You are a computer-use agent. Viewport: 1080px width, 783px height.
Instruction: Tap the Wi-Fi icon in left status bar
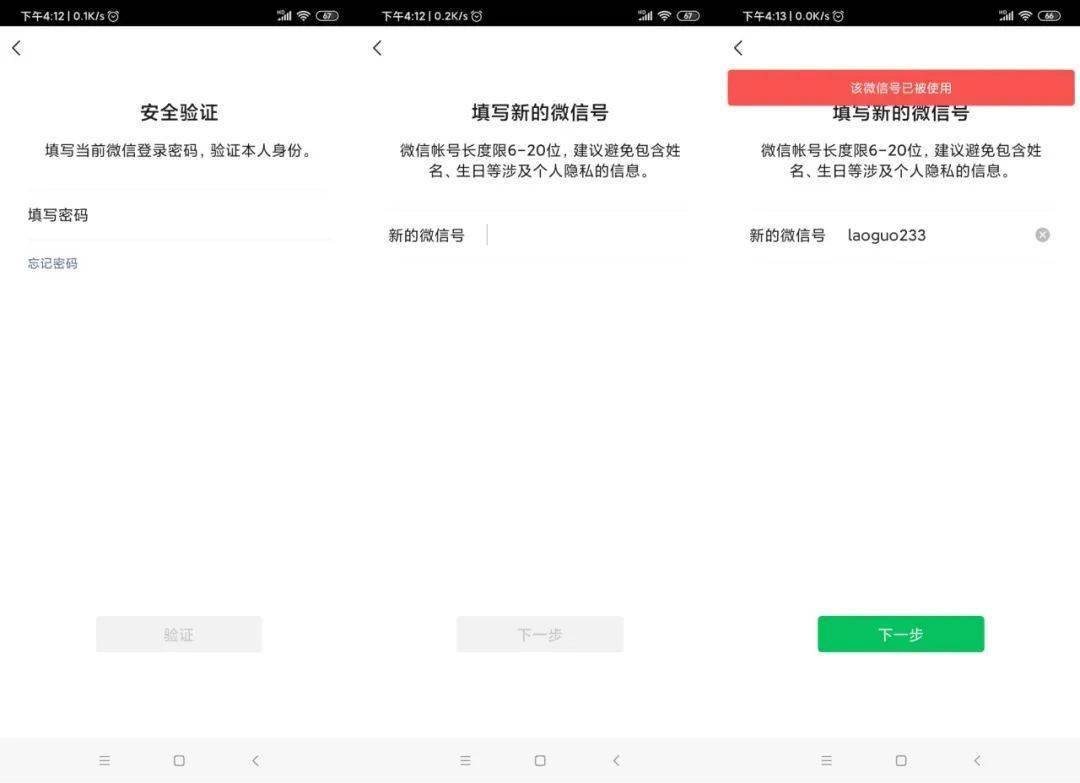click(x=303, y=16)
